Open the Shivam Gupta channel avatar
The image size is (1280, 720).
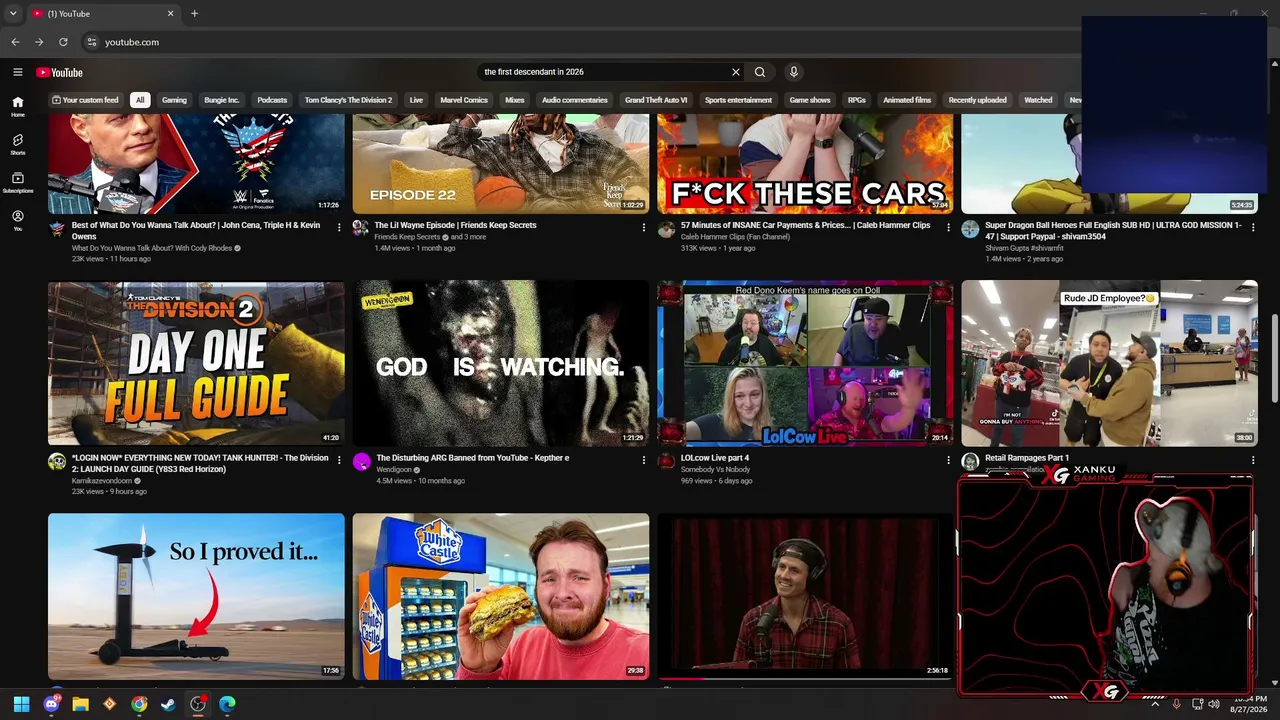(970, 229)
